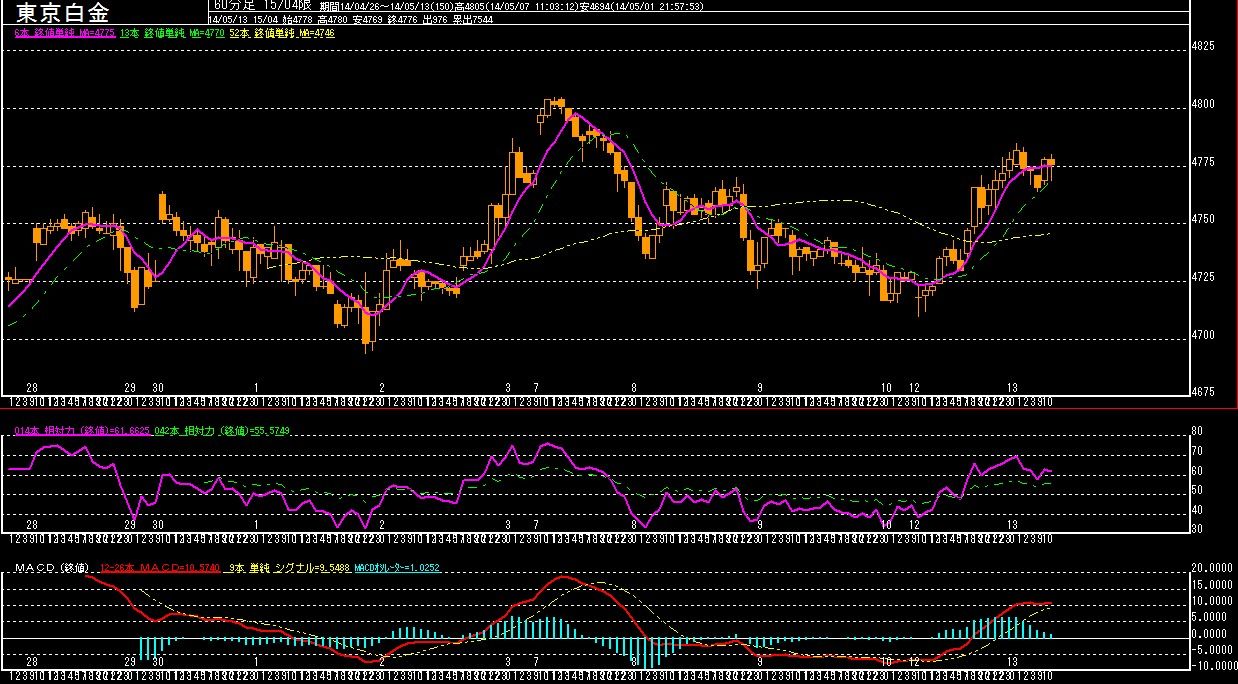Click the 042本 相対力 (終値)=55.5749 legend
Viewport: 1238px width, 684px height.
pos(224,431)
